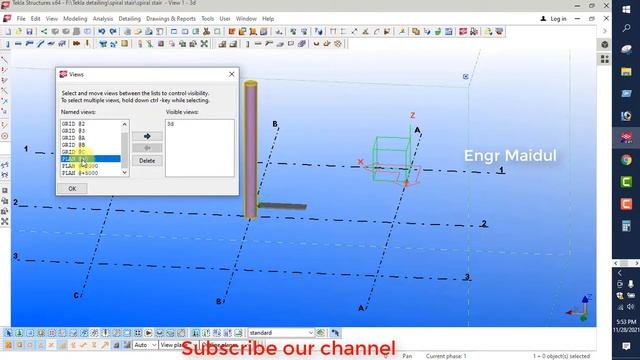Click the notification center icon

point(626,346)
